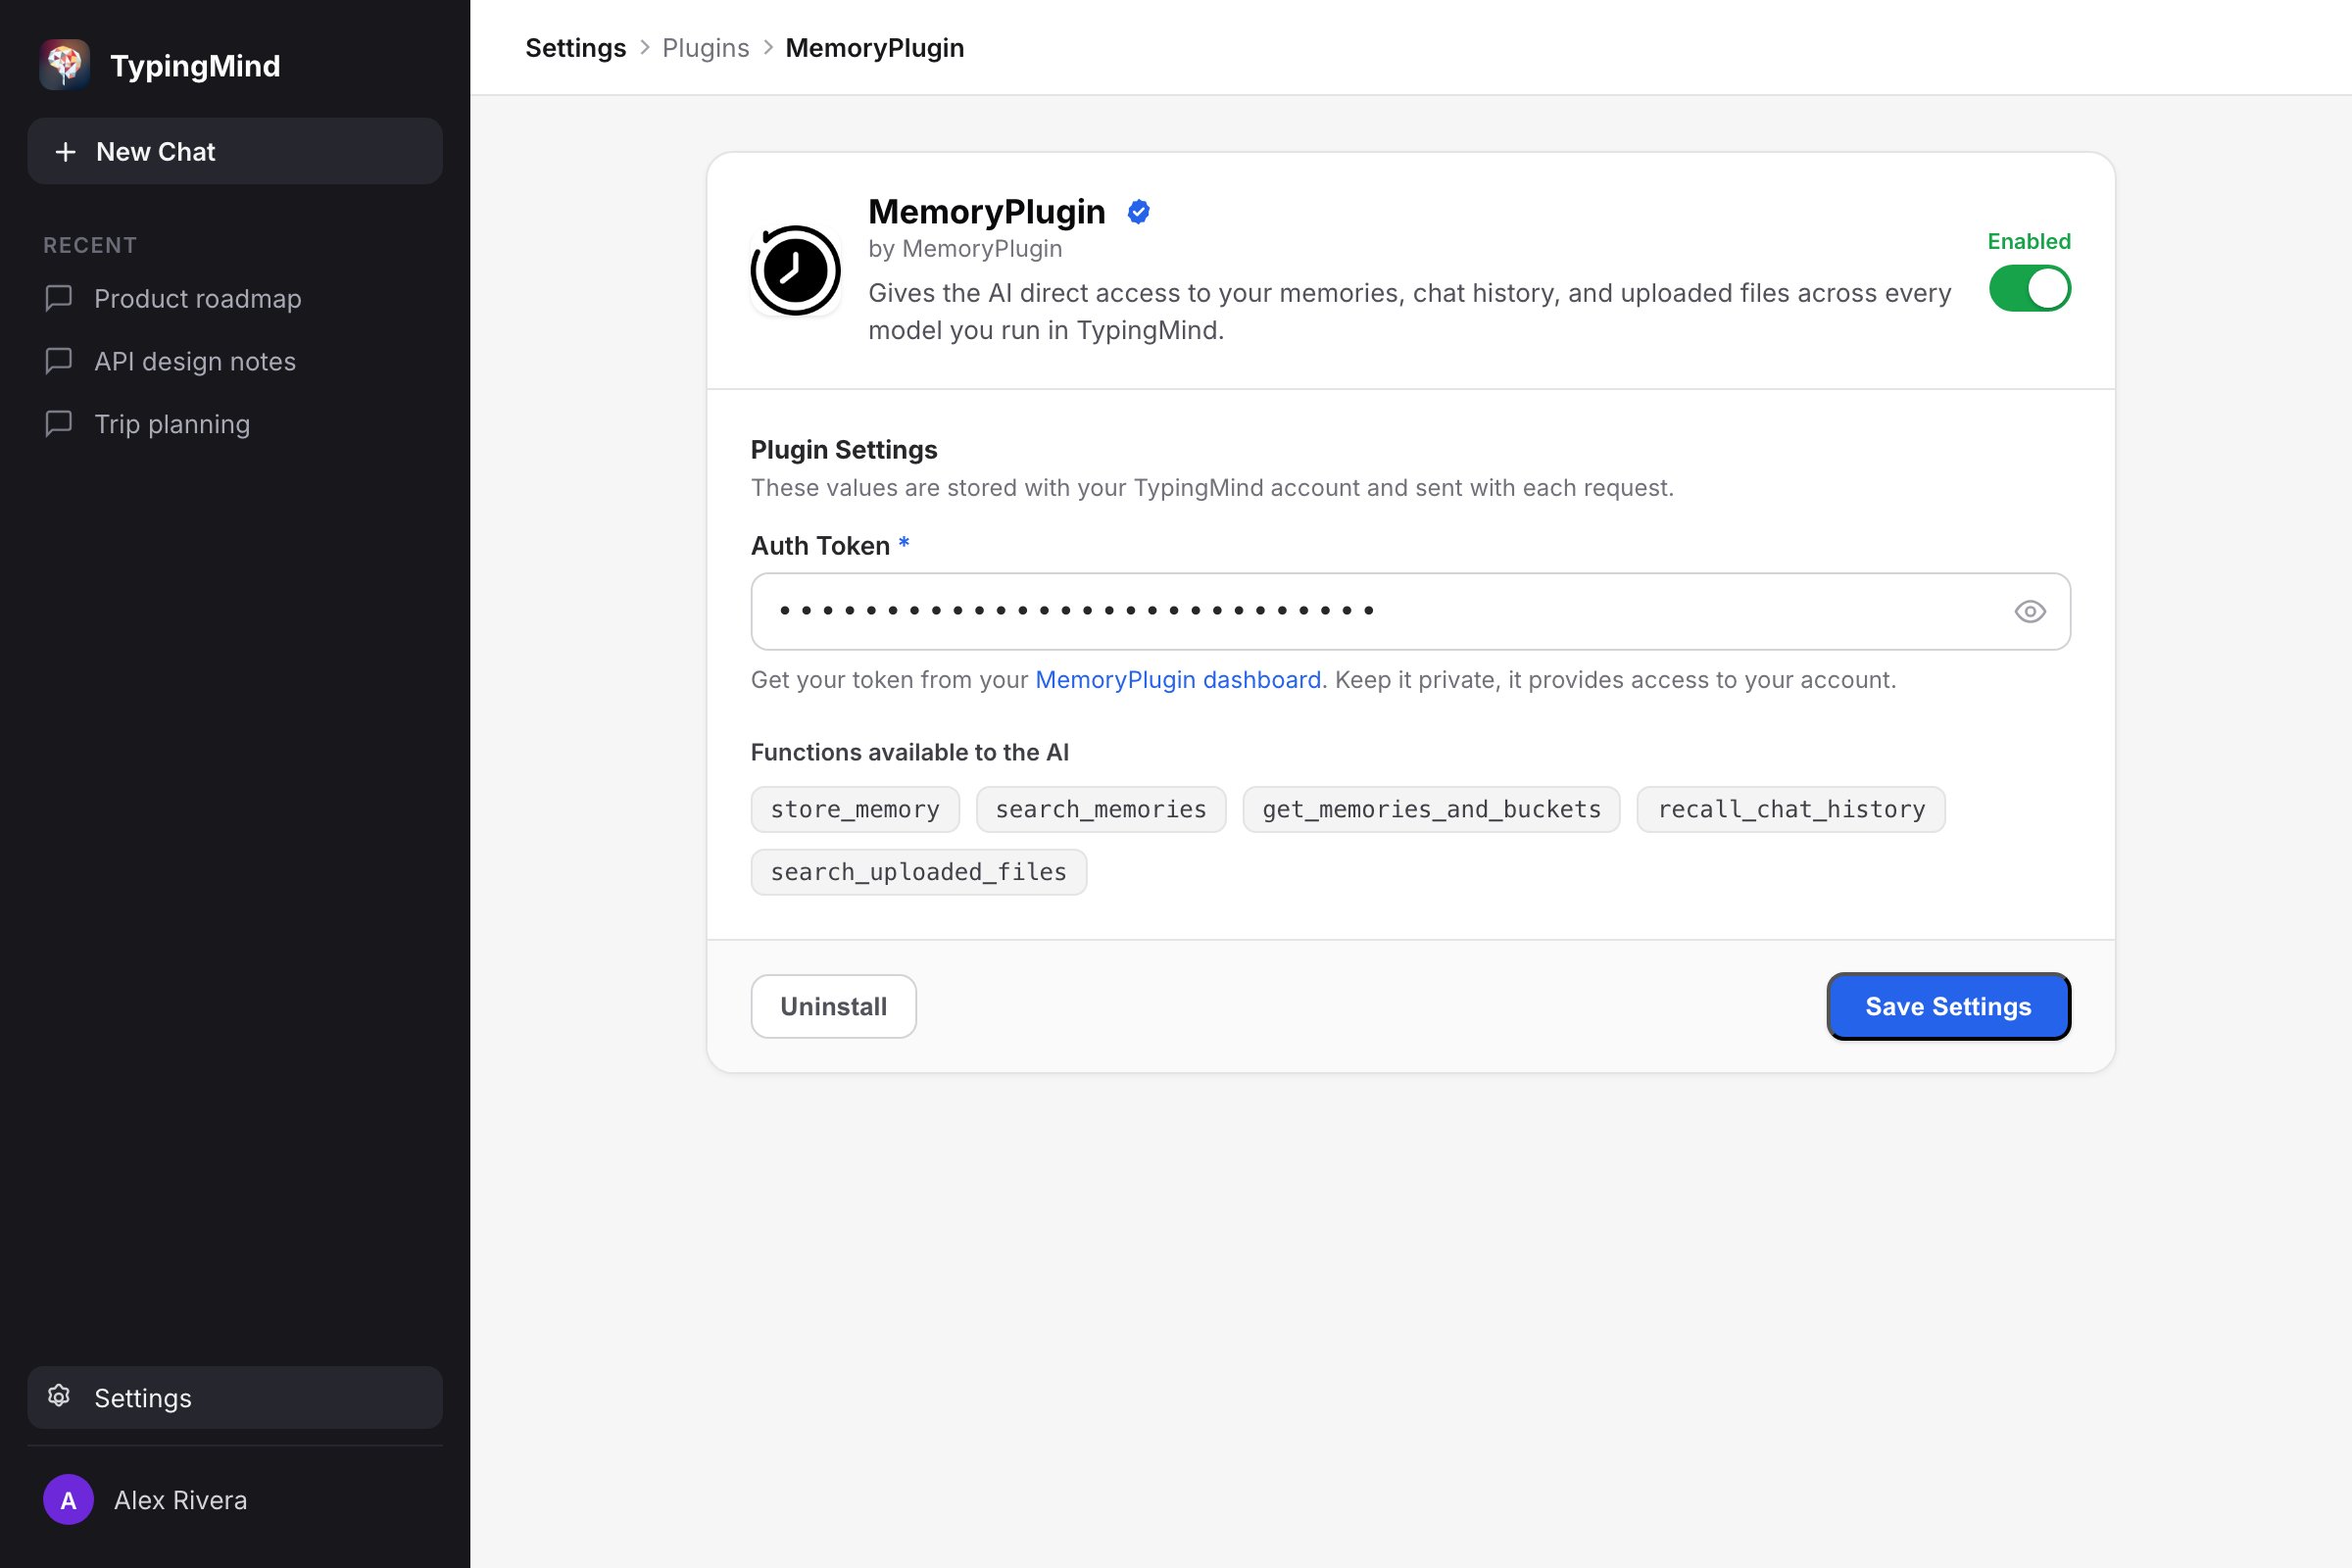The height and width of the screenshot is (1568, 2352).
Task: Click the search_memories function chip
Action: pos(1101,809)
